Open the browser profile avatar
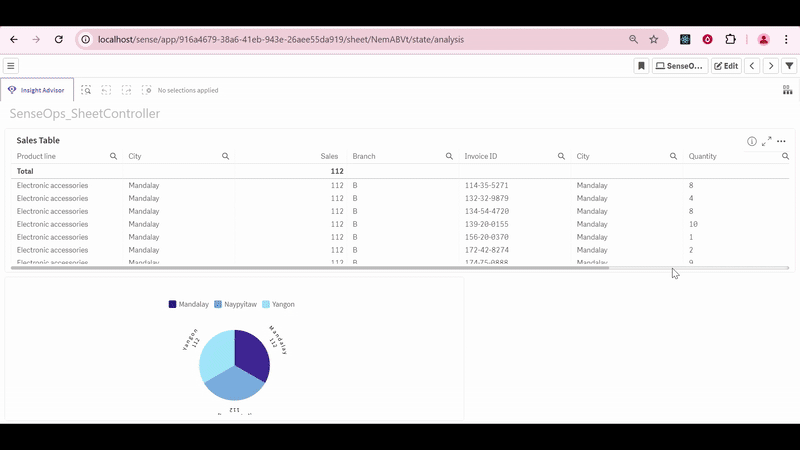 (x=763, y=39)
